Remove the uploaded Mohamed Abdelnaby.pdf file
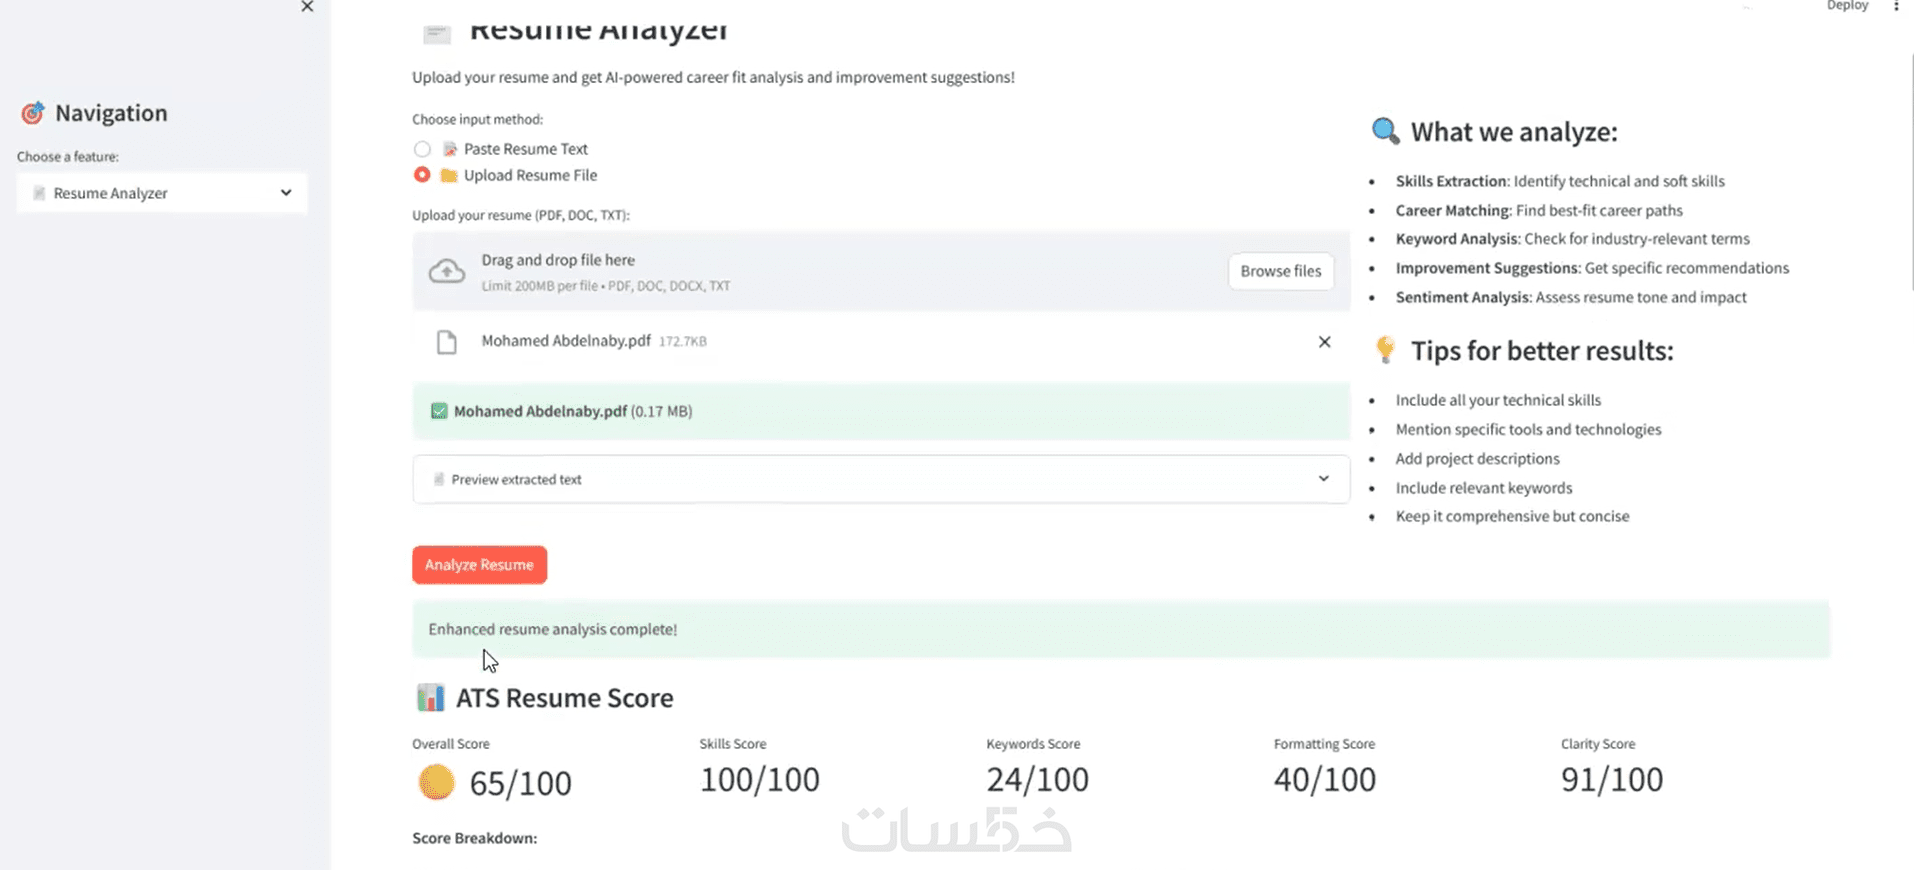This screenshot has width=1914, height=870. (1324, 342)
